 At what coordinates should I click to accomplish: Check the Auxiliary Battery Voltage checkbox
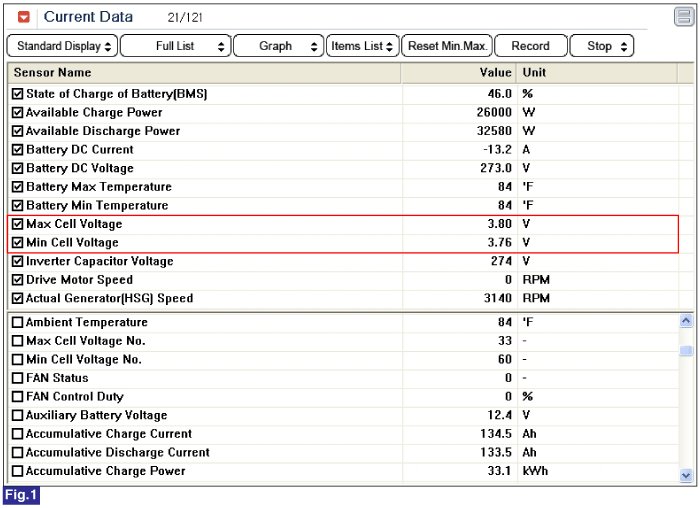[x=17, y=415]
